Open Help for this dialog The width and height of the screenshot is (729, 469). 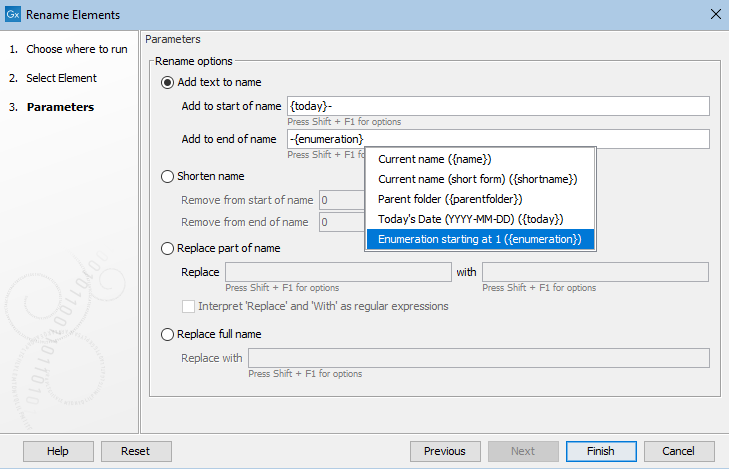point(58,451)
